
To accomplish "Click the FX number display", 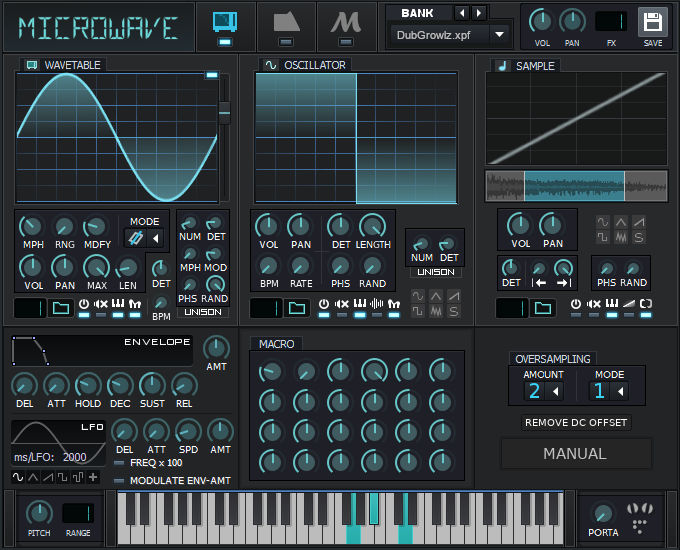I will click(x=611, y=21).
